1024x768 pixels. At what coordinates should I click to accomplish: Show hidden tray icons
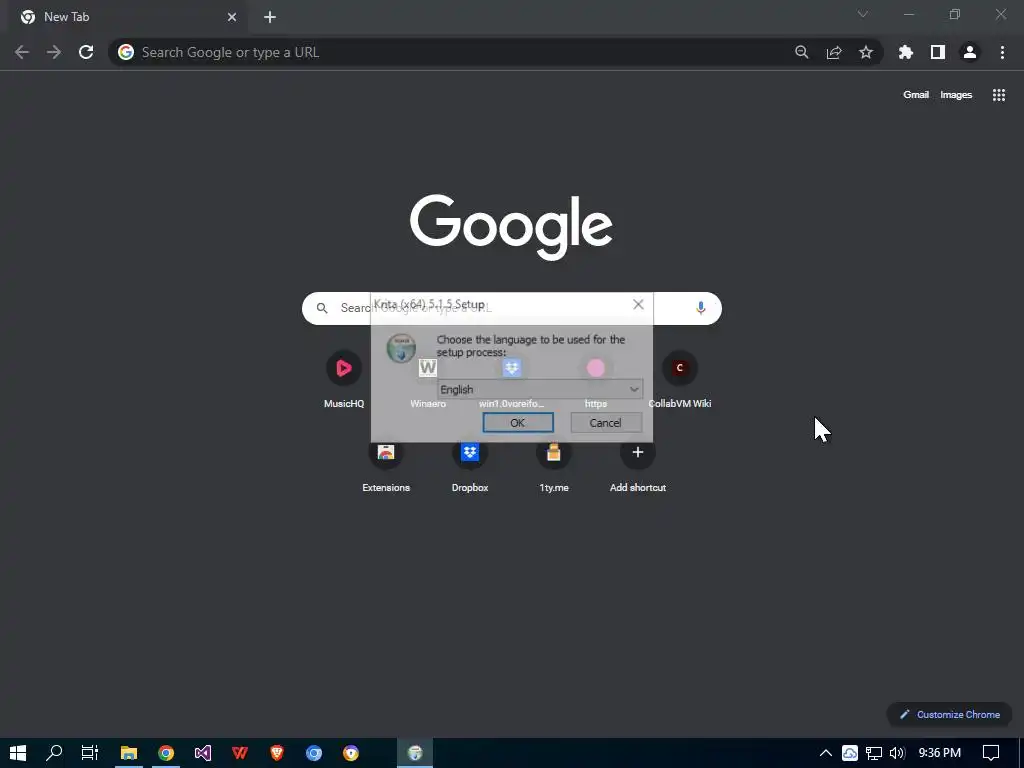click(x=825, y=753)
